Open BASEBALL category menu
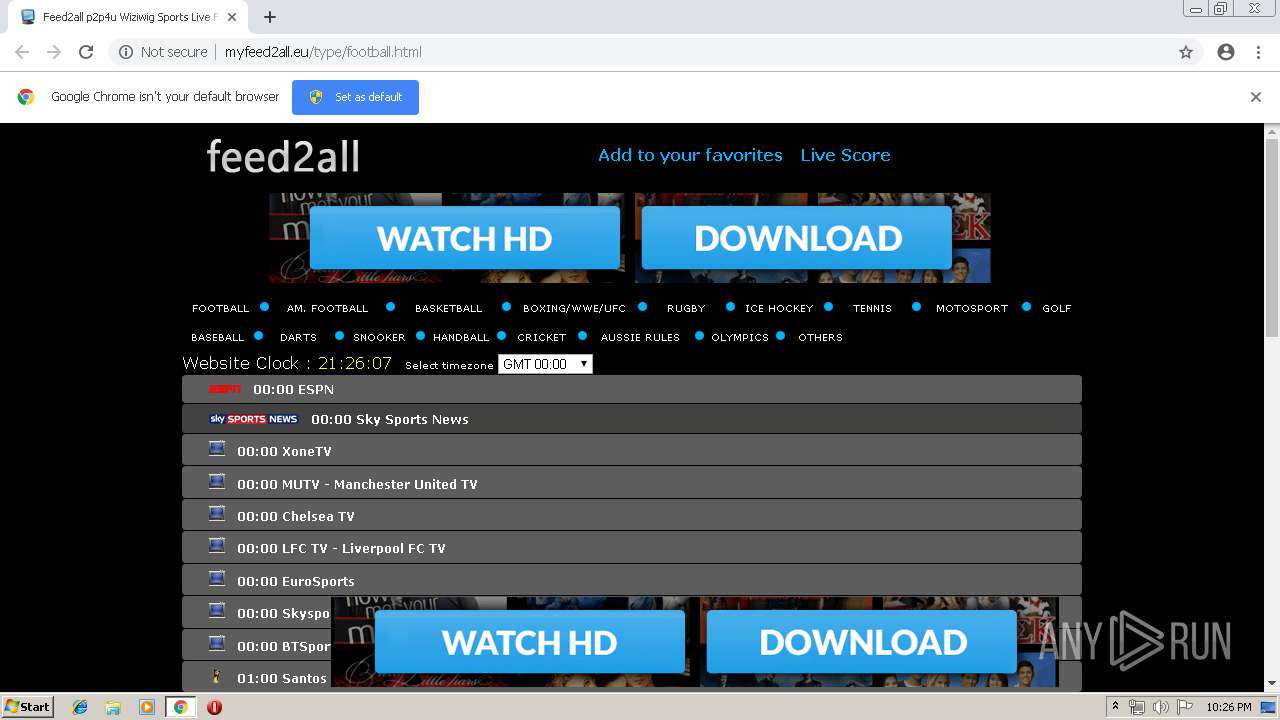This screenshot has height=720, width=1280. point(218,337)
